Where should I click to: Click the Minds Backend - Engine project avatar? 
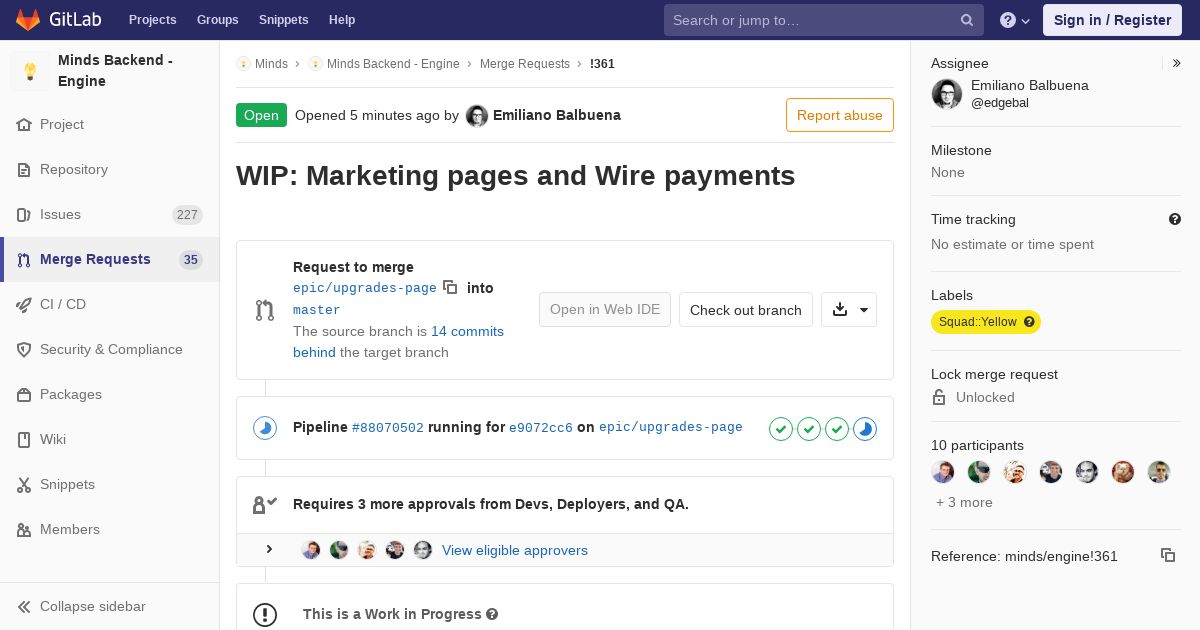click(30, 71)
